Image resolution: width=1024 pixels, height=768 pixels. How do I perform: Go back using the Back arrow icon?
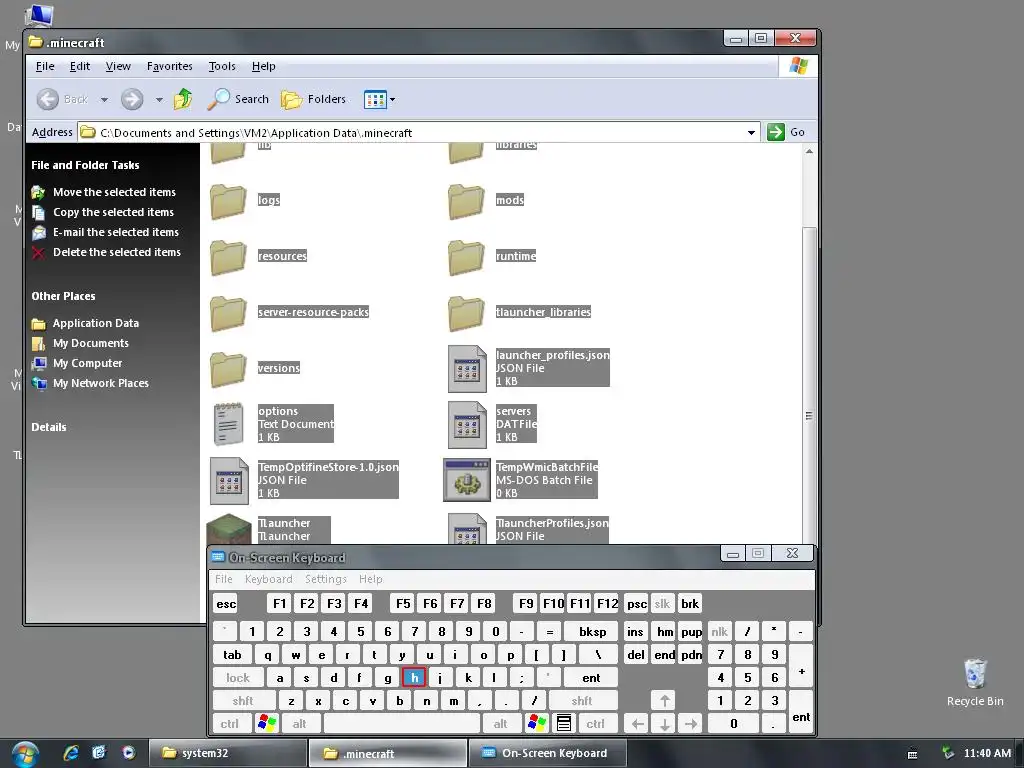48,99
